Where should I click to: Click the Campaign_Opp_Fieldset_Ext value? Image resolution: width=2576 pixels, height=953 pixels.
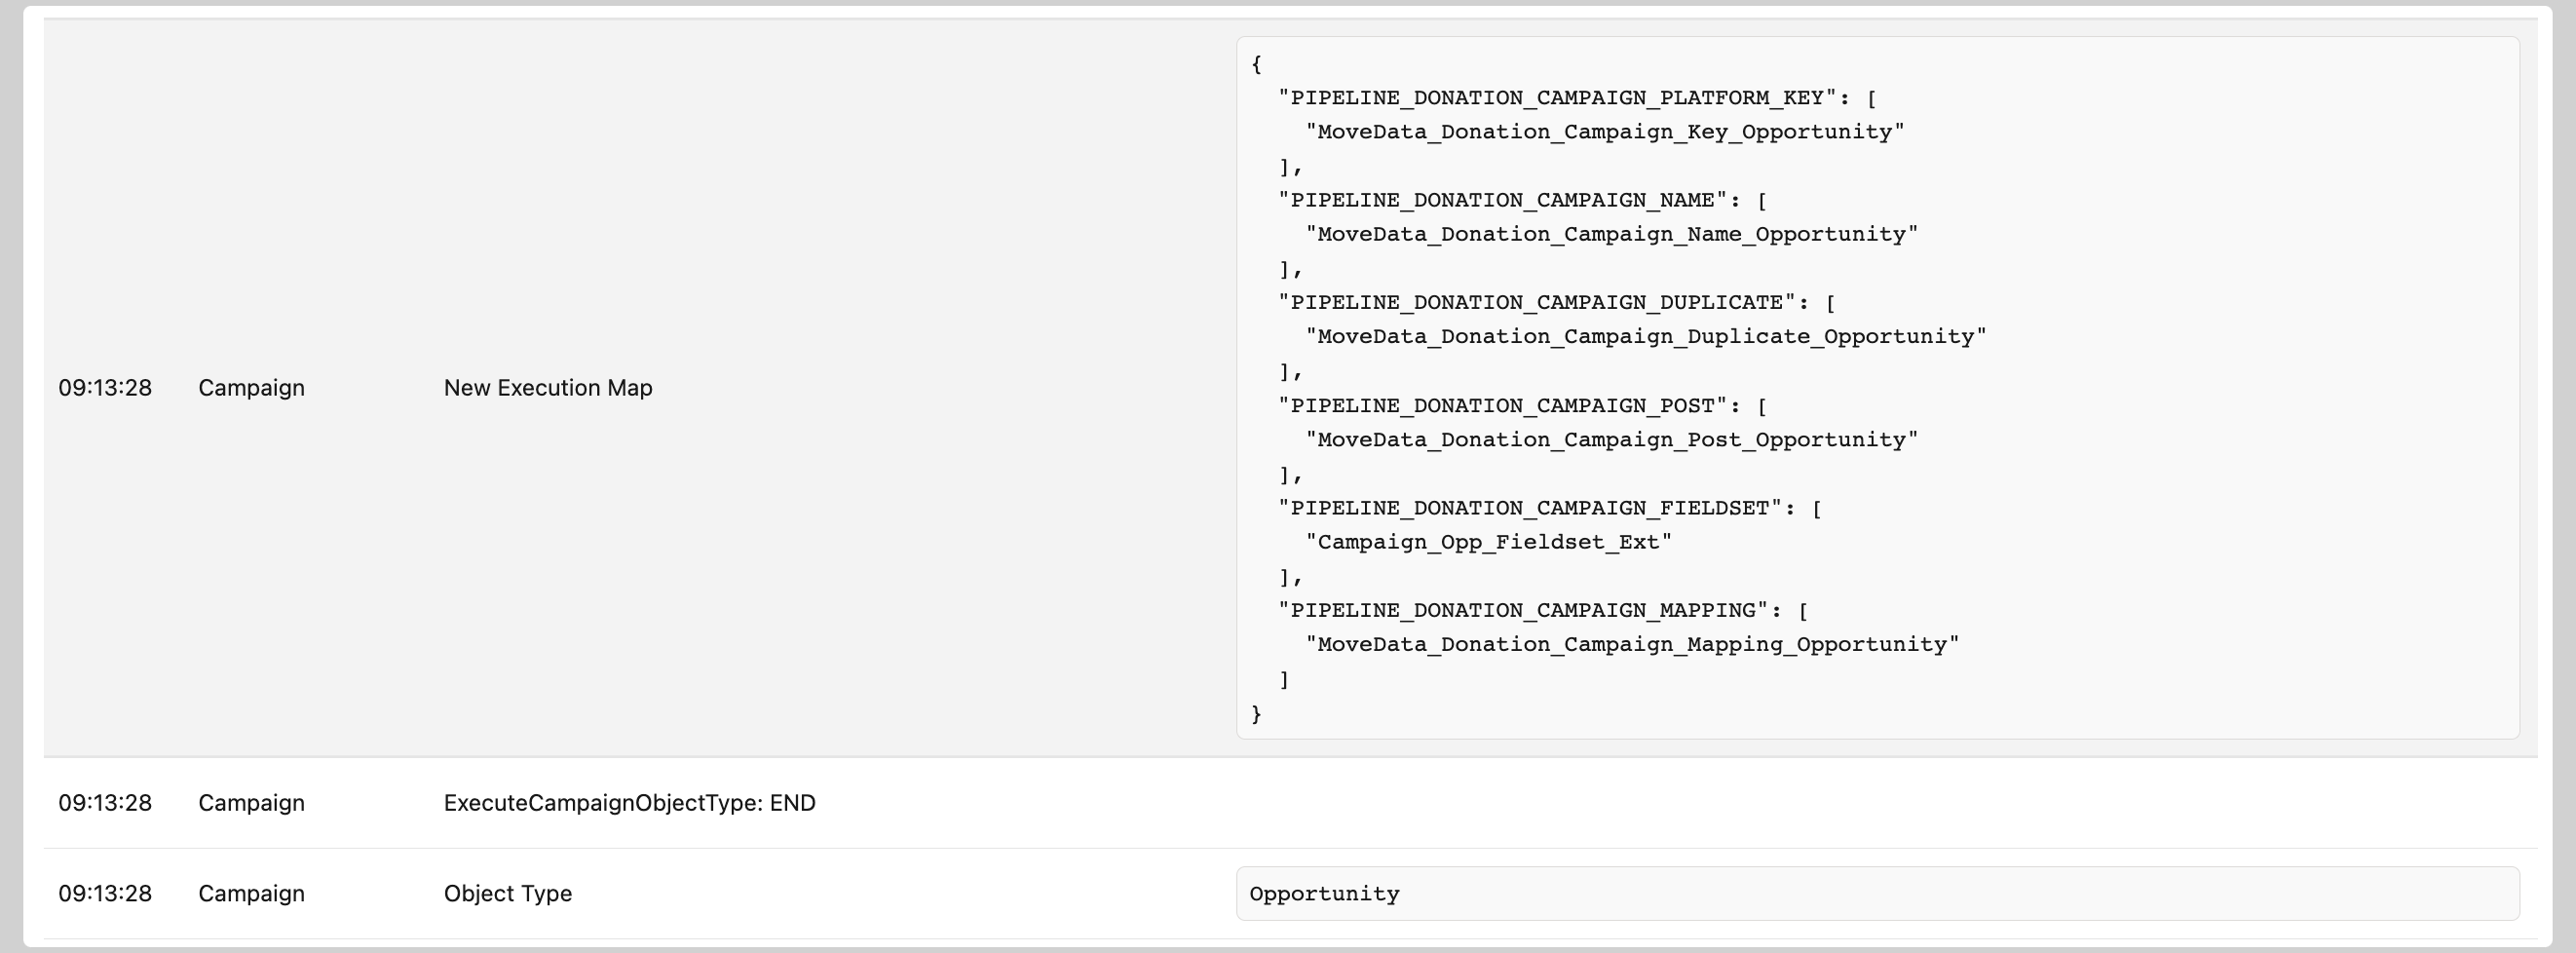coord(1488,542)
